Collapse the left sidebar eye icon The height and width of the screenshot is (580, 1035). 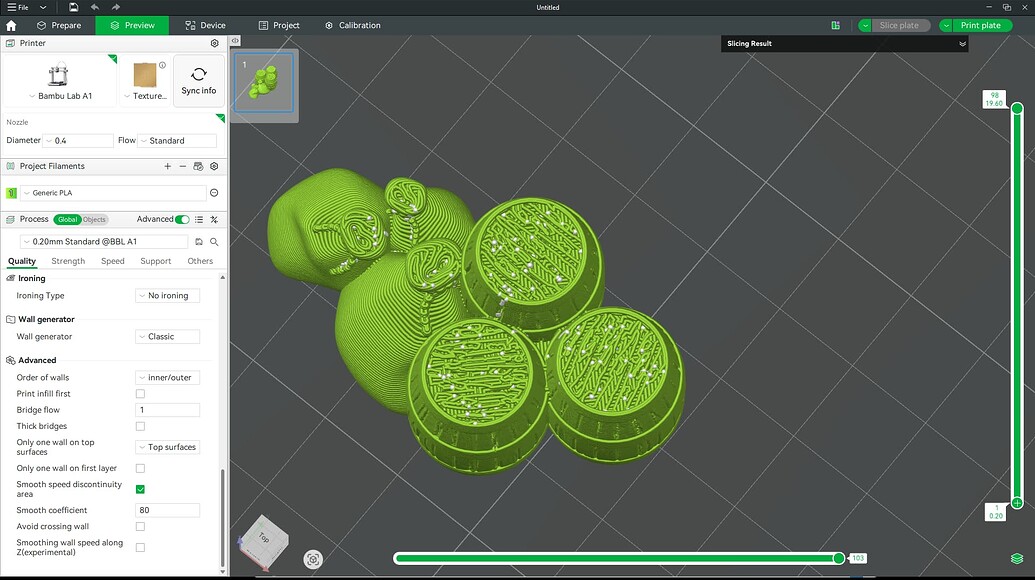point(235,41)
